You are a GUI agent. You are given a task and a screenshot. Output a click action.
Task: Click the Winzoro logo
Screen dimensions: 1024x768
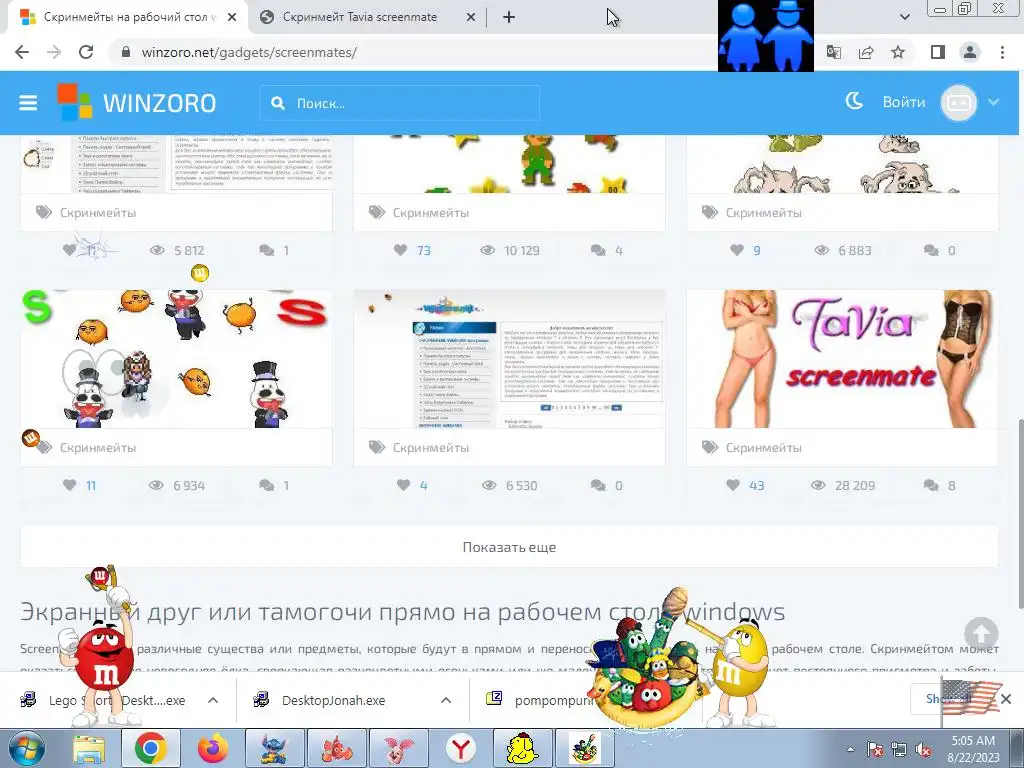click(x=136, y=103)
